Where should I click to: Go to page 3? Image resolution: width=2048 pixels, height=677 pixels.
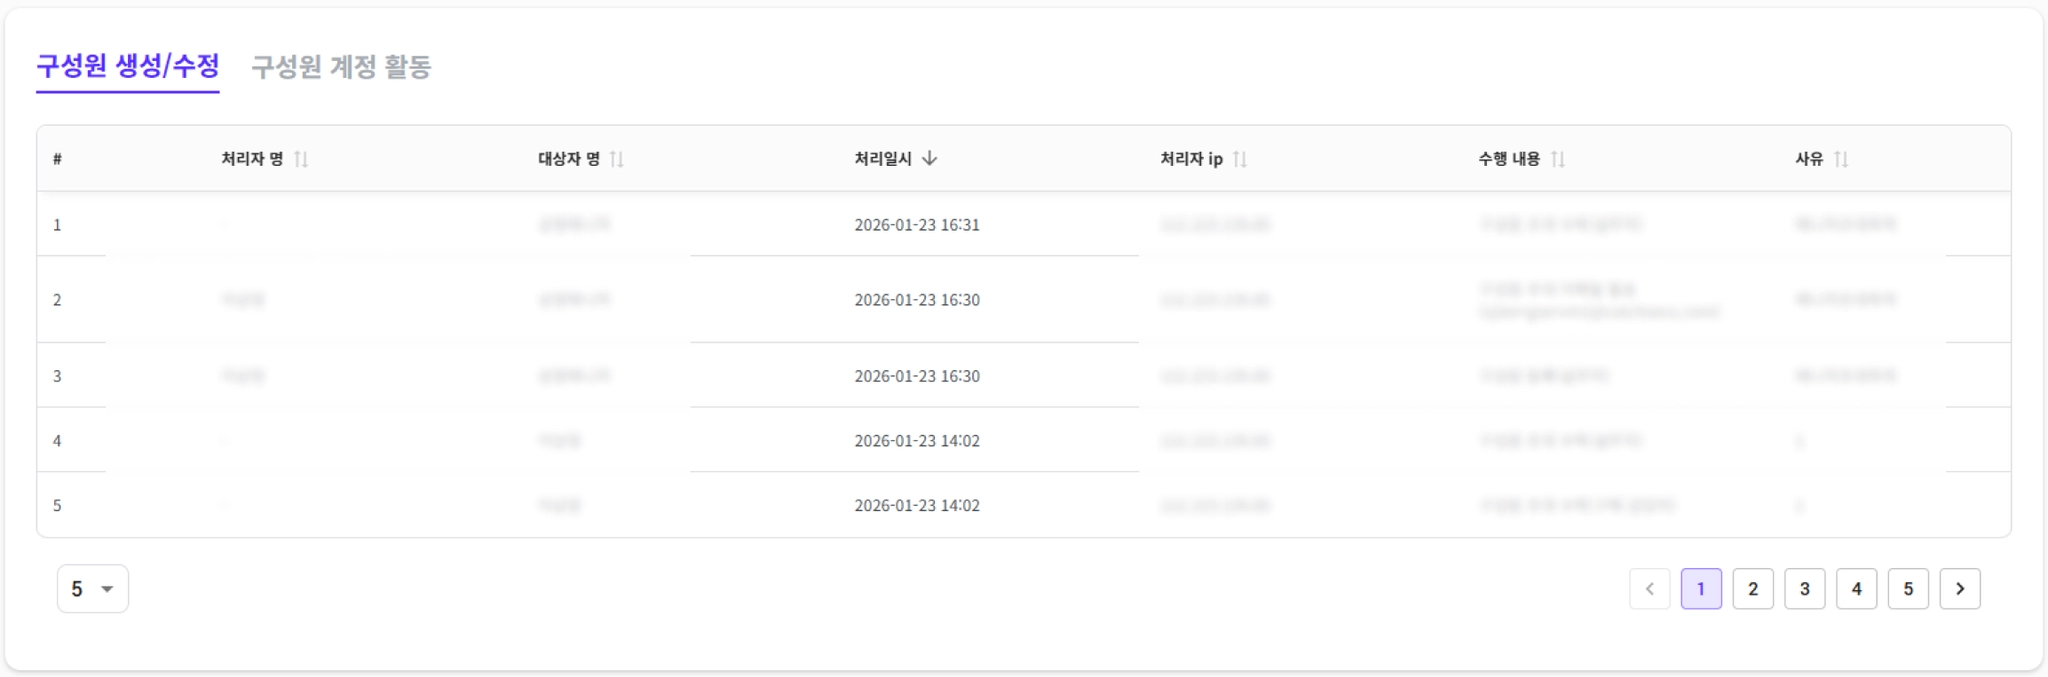coord(1805,589)
